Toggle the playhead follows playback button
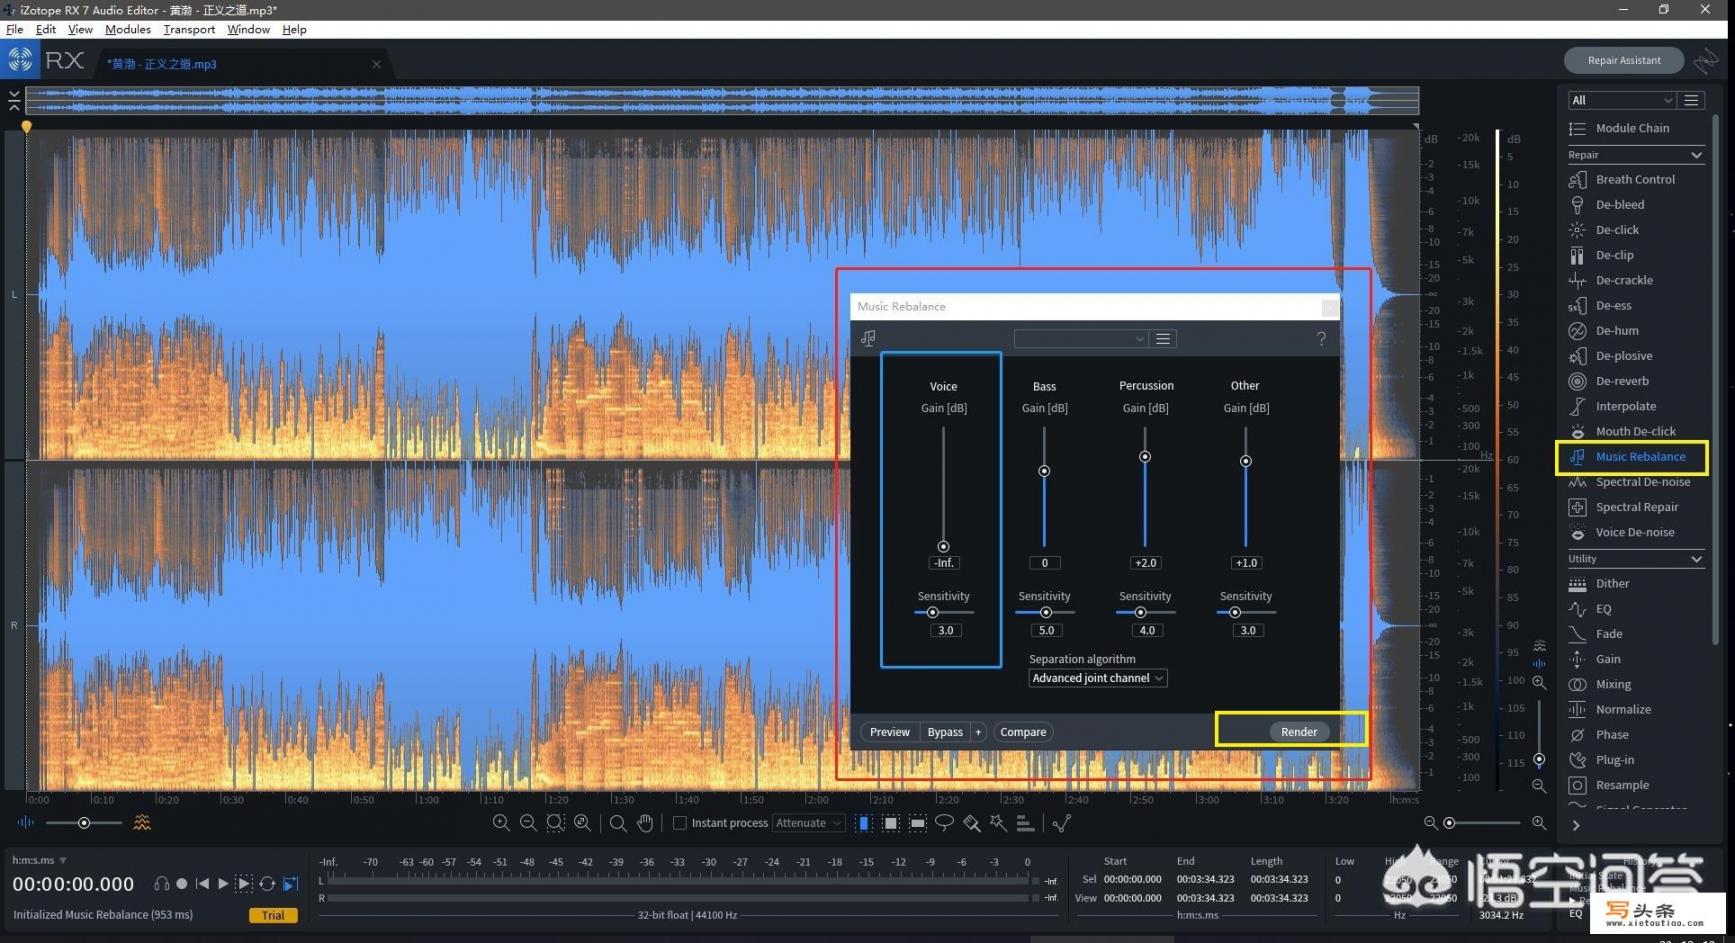 (x=290, y=884)
